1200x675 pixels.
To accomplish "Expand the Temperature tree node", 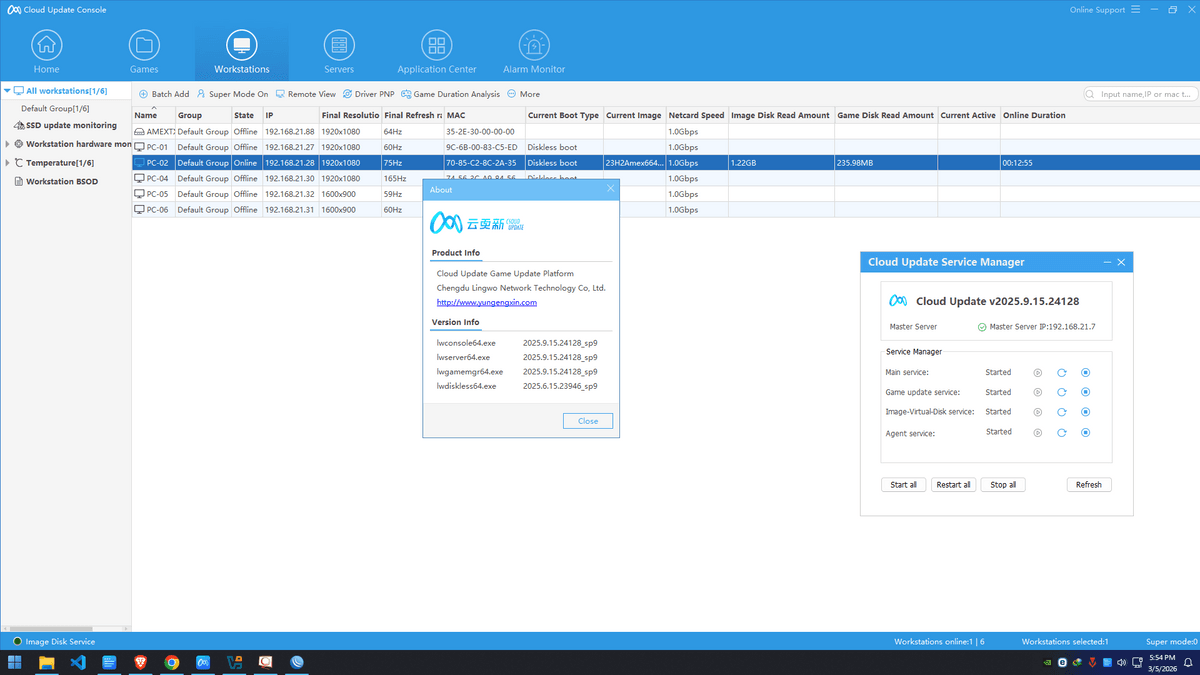I will tap(7, 163).
